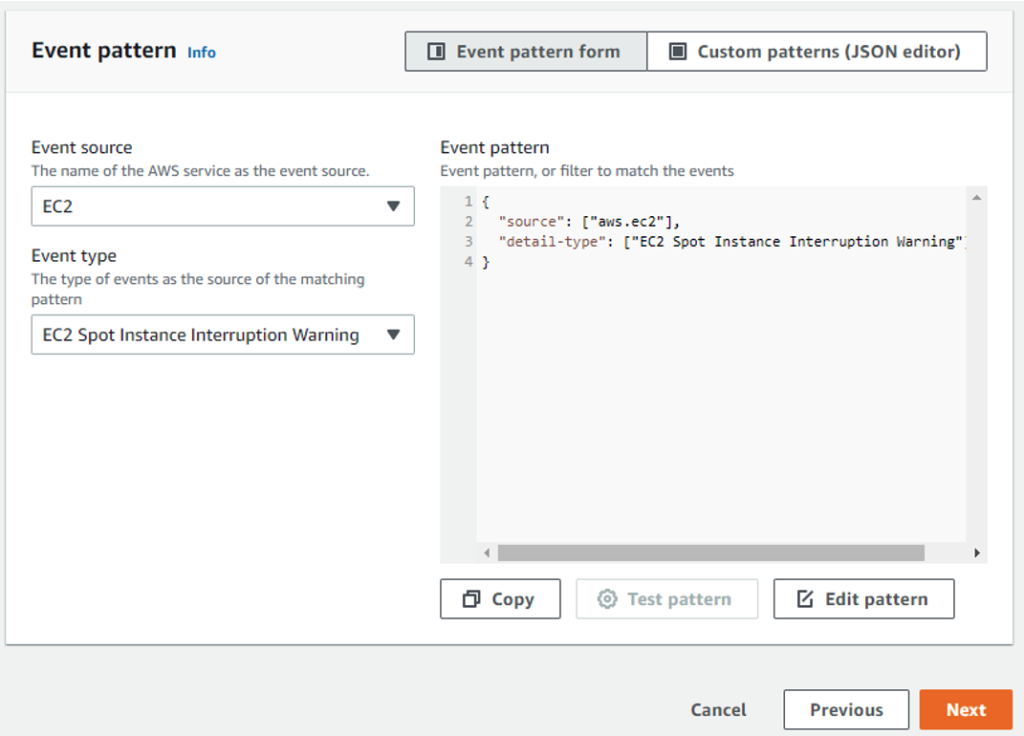
Task: Click the split-panel icon beside Event pattern form
Action: (435, 51)
